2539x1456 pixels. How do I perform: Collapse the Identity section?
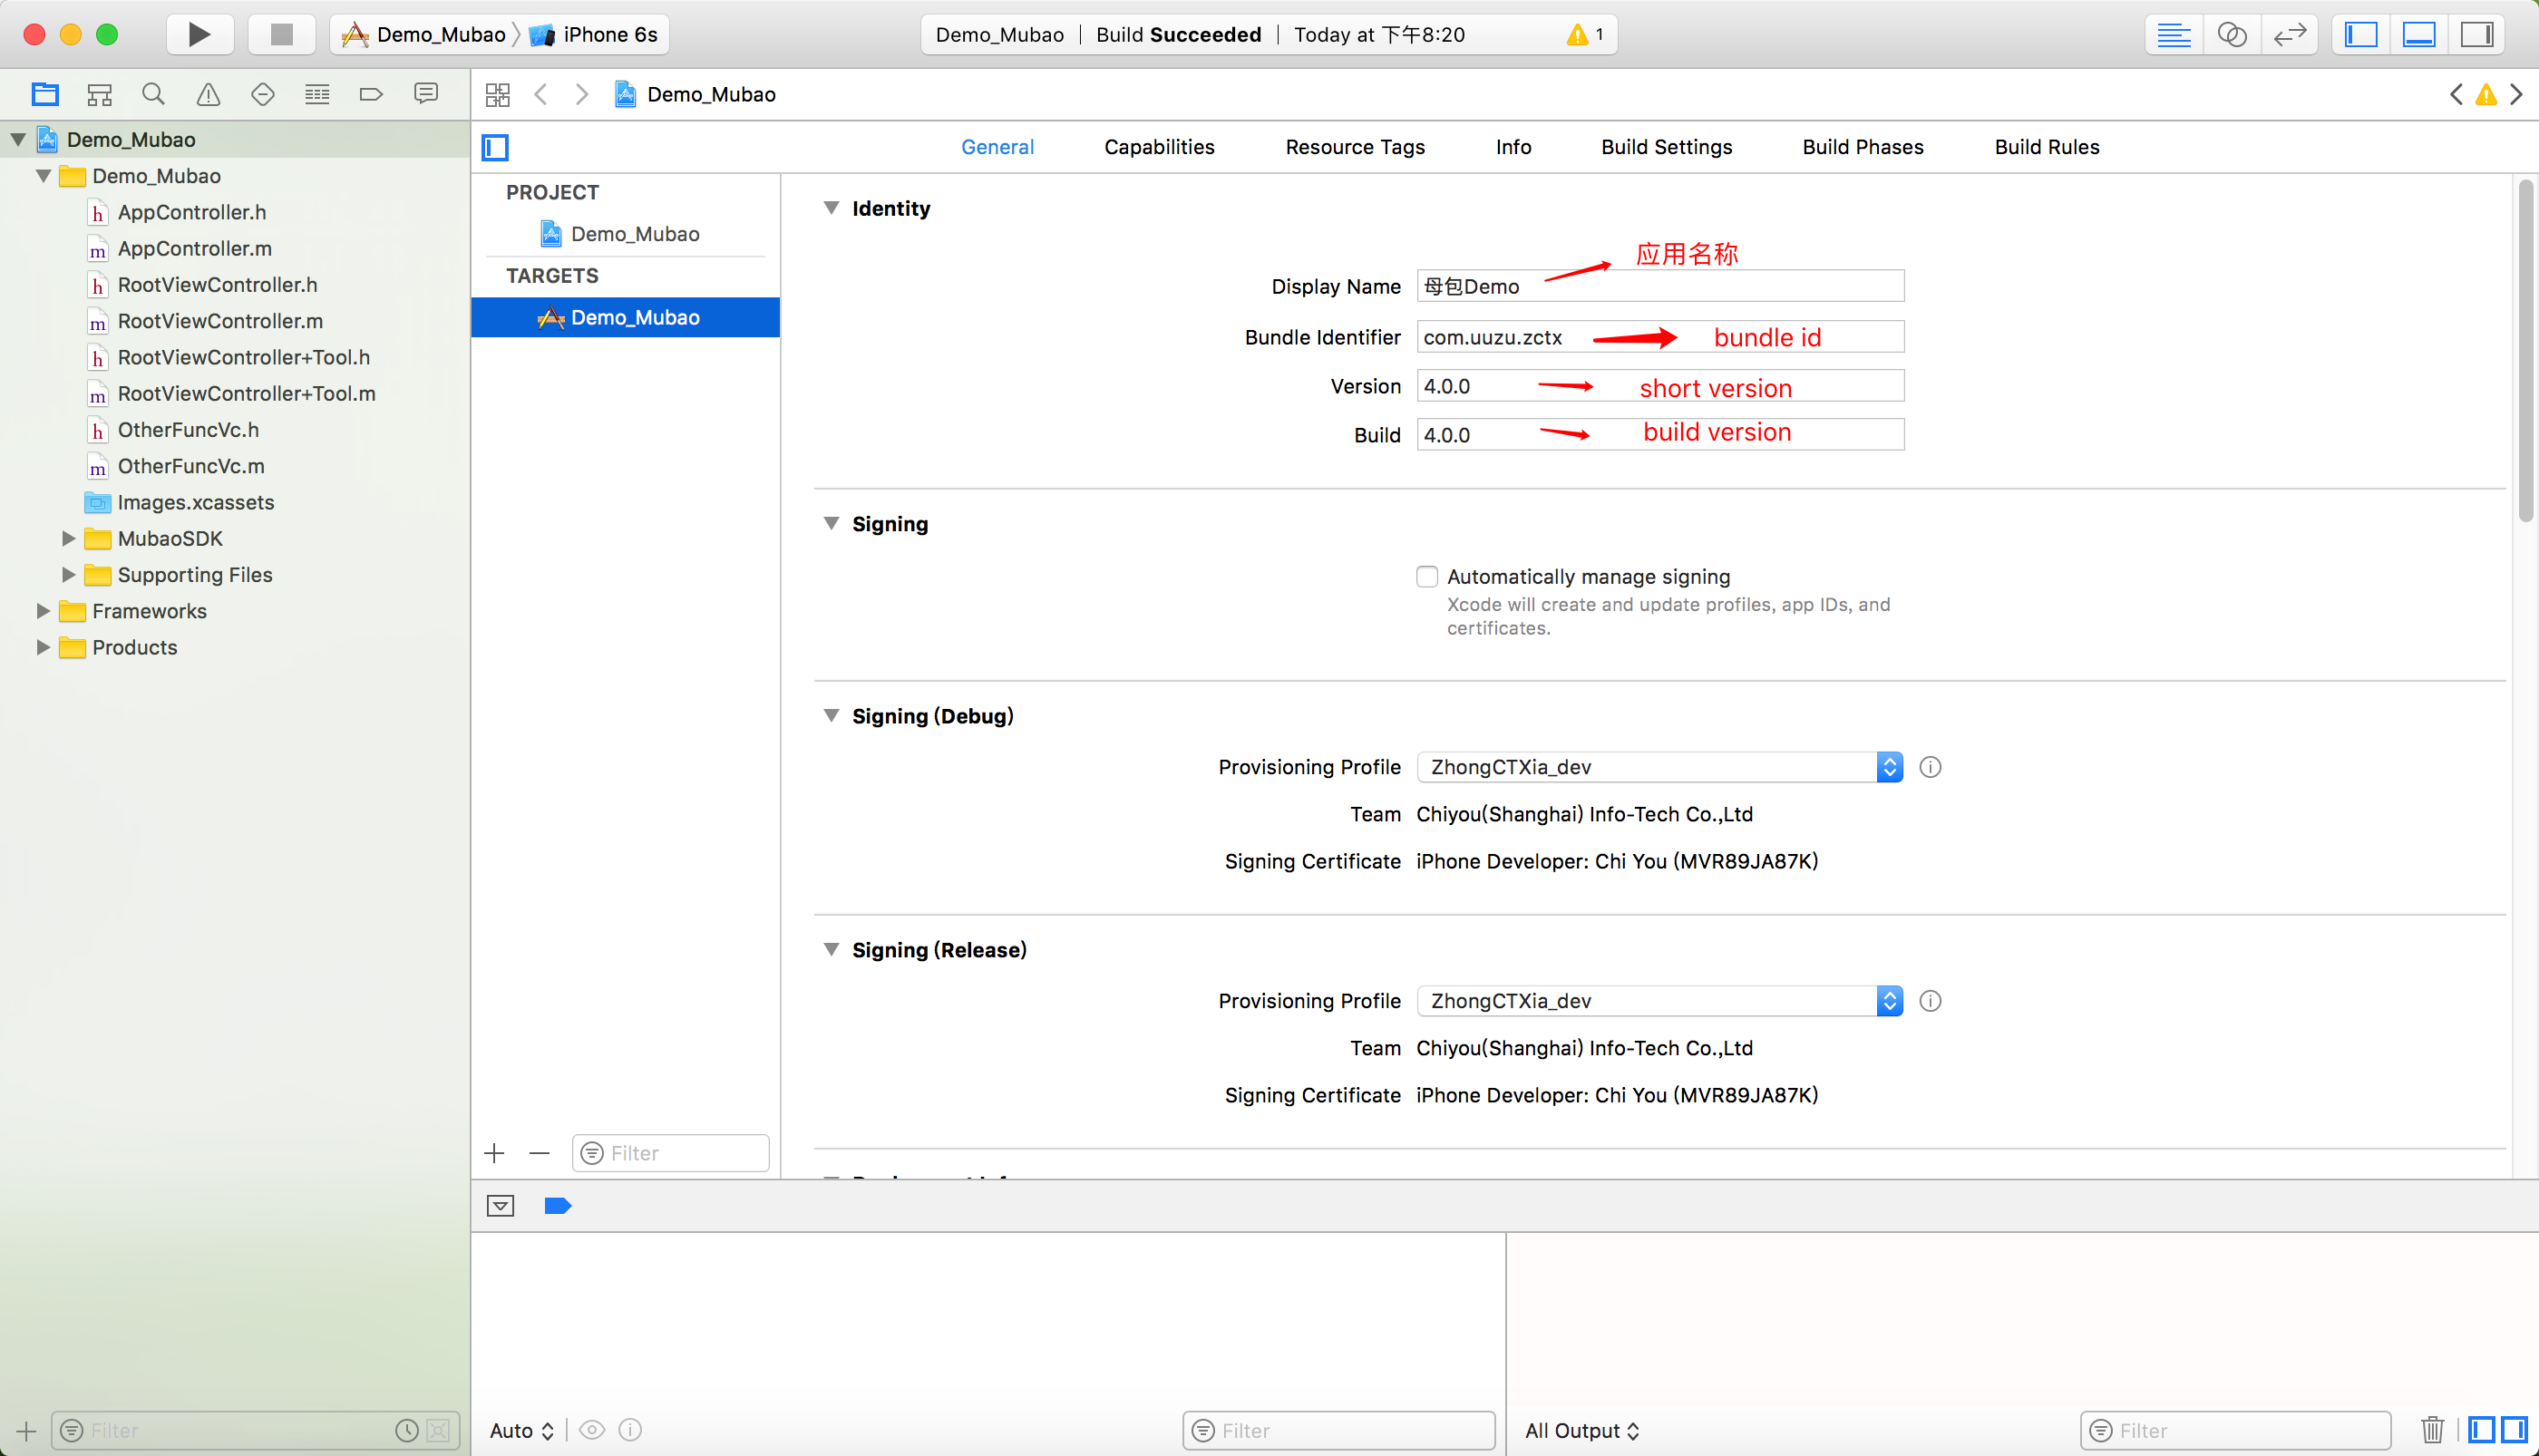coord(831,208)
